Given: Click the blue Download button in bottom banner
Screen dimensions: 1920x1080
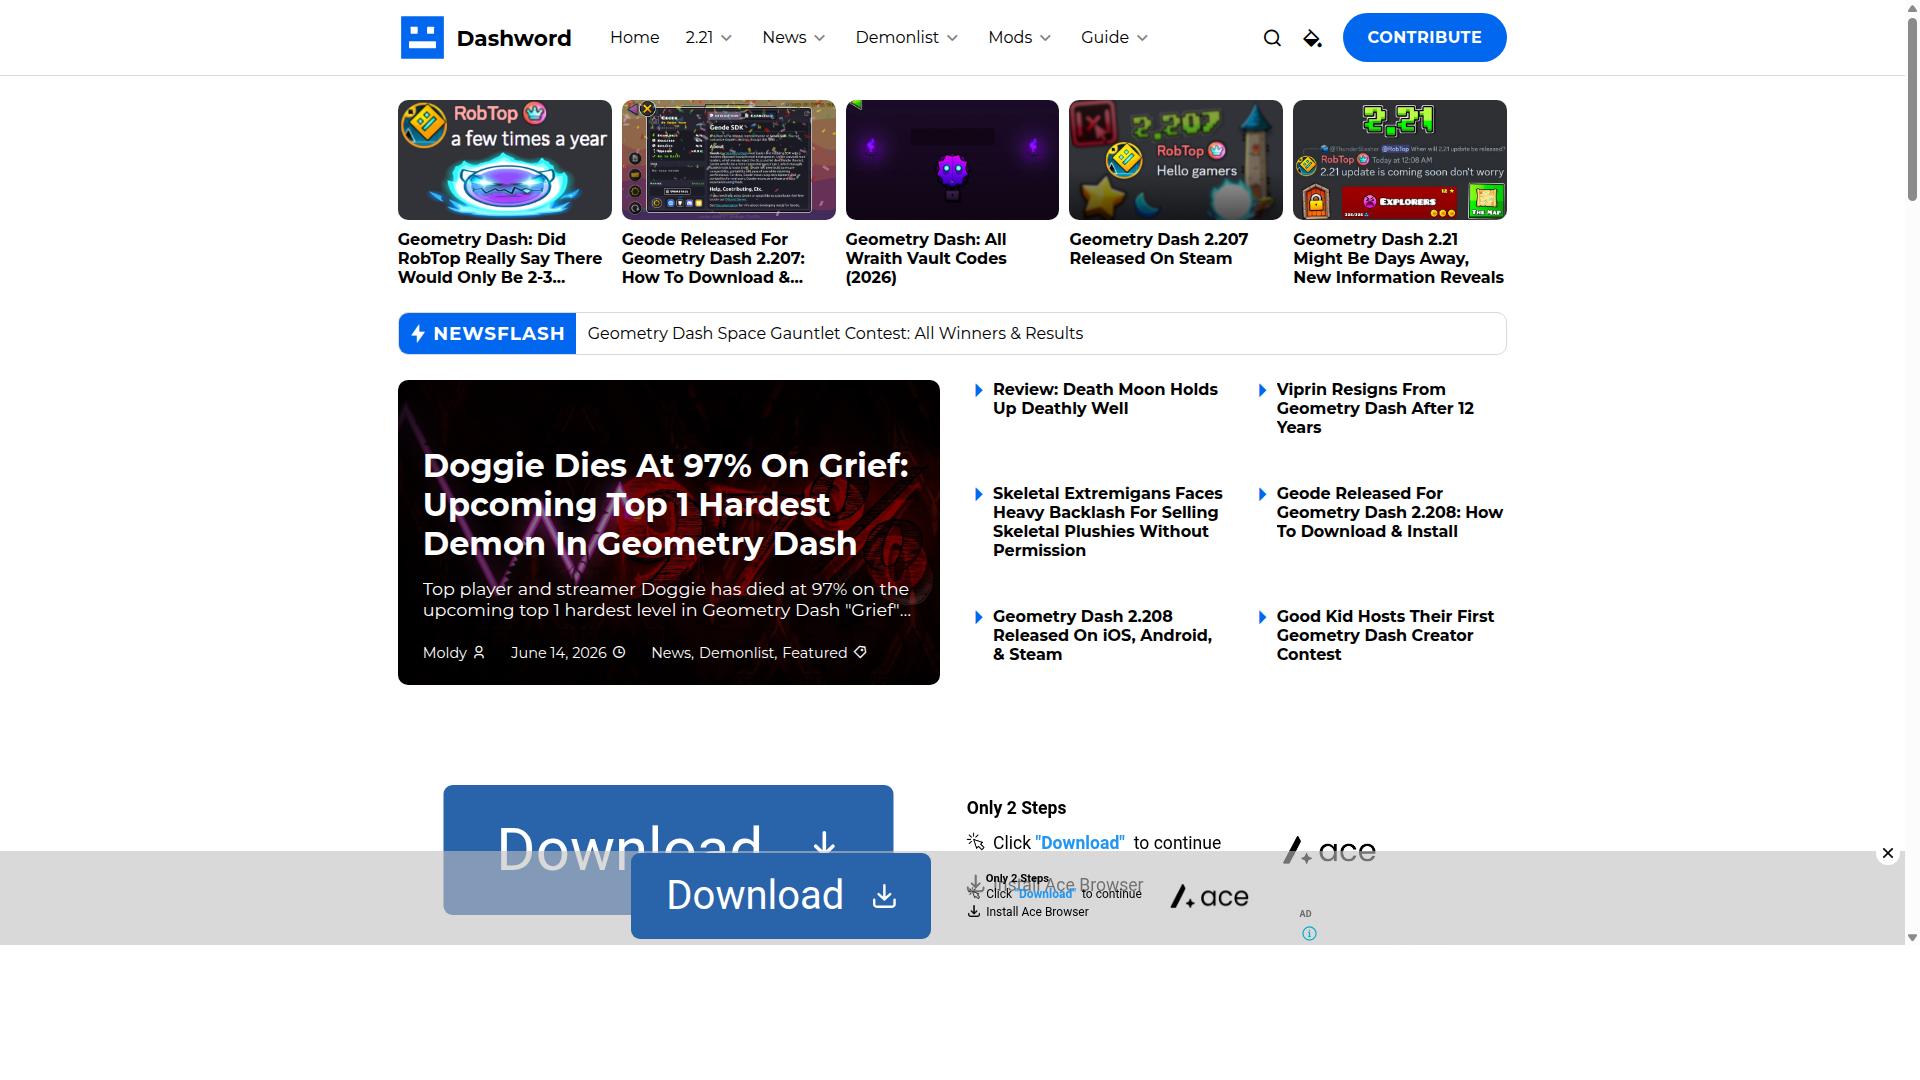Looking at the screenshot, I should click(781, 897).
